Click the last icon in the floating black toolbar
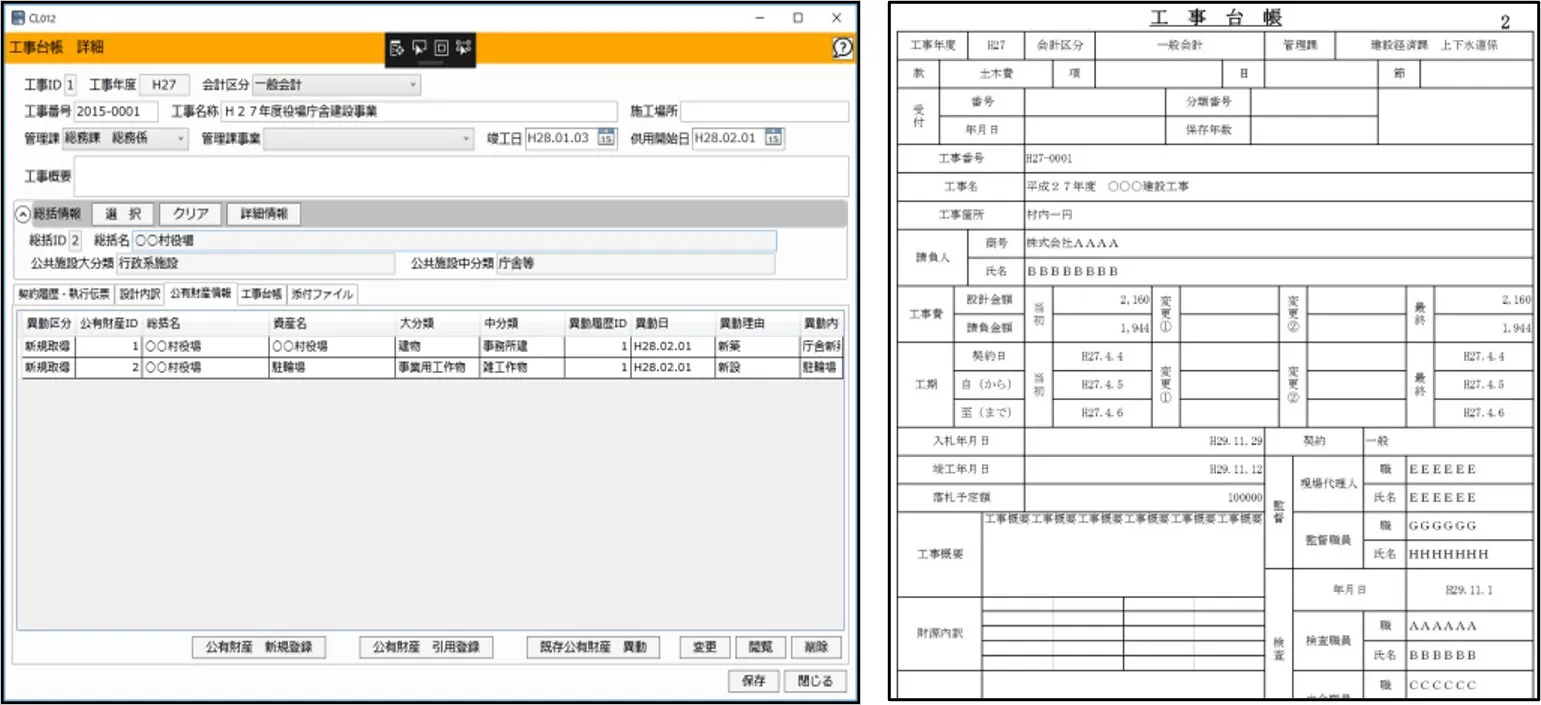Image resolution: width=1541 pixels, height=705 pixels. 463,47
